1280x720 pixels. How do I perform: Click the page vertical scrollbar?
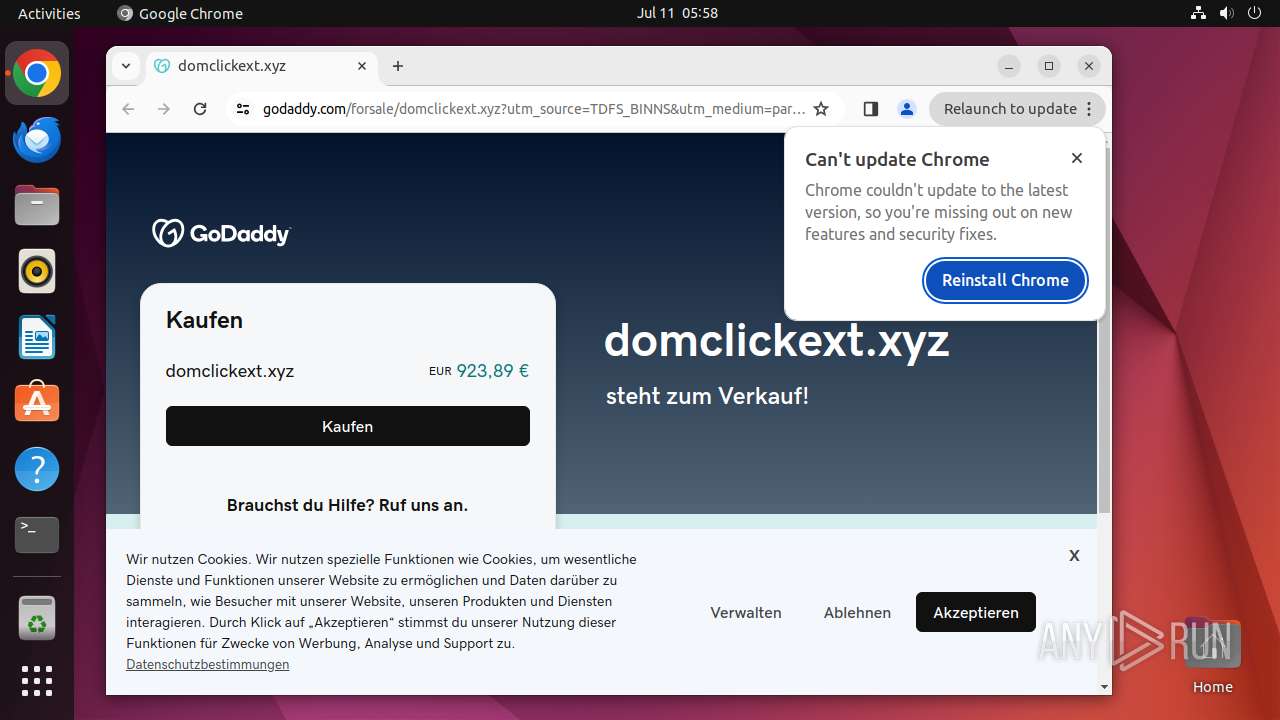(1104, 330)
